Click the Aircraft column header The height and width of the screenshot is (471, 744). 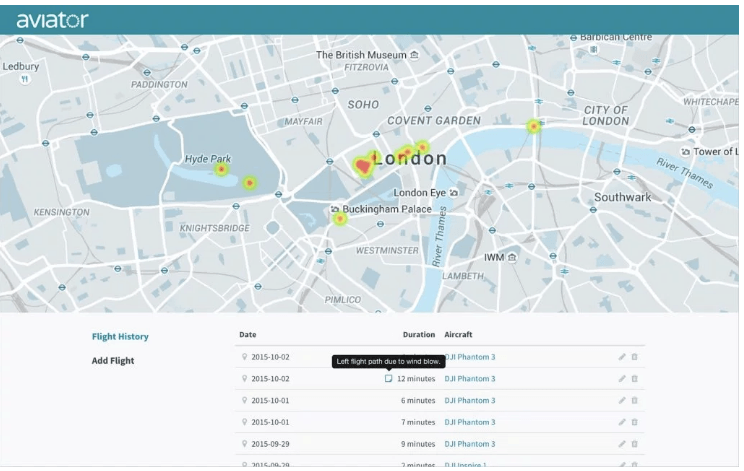458,334
